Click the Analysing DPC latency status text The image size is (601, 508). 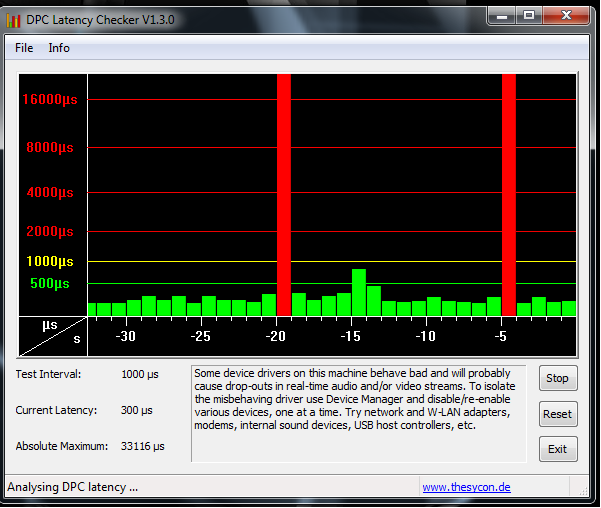coord(72,487)
